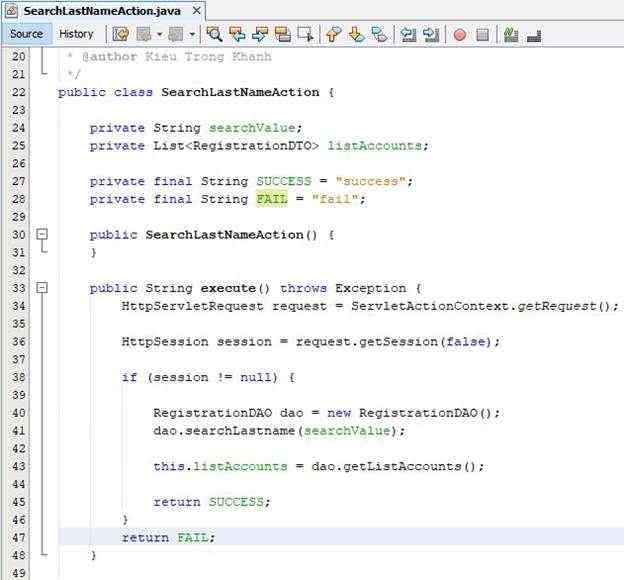Viewport: 624px width, 580px height.
Task: Start macro recording red button
Action: [460, 35]
